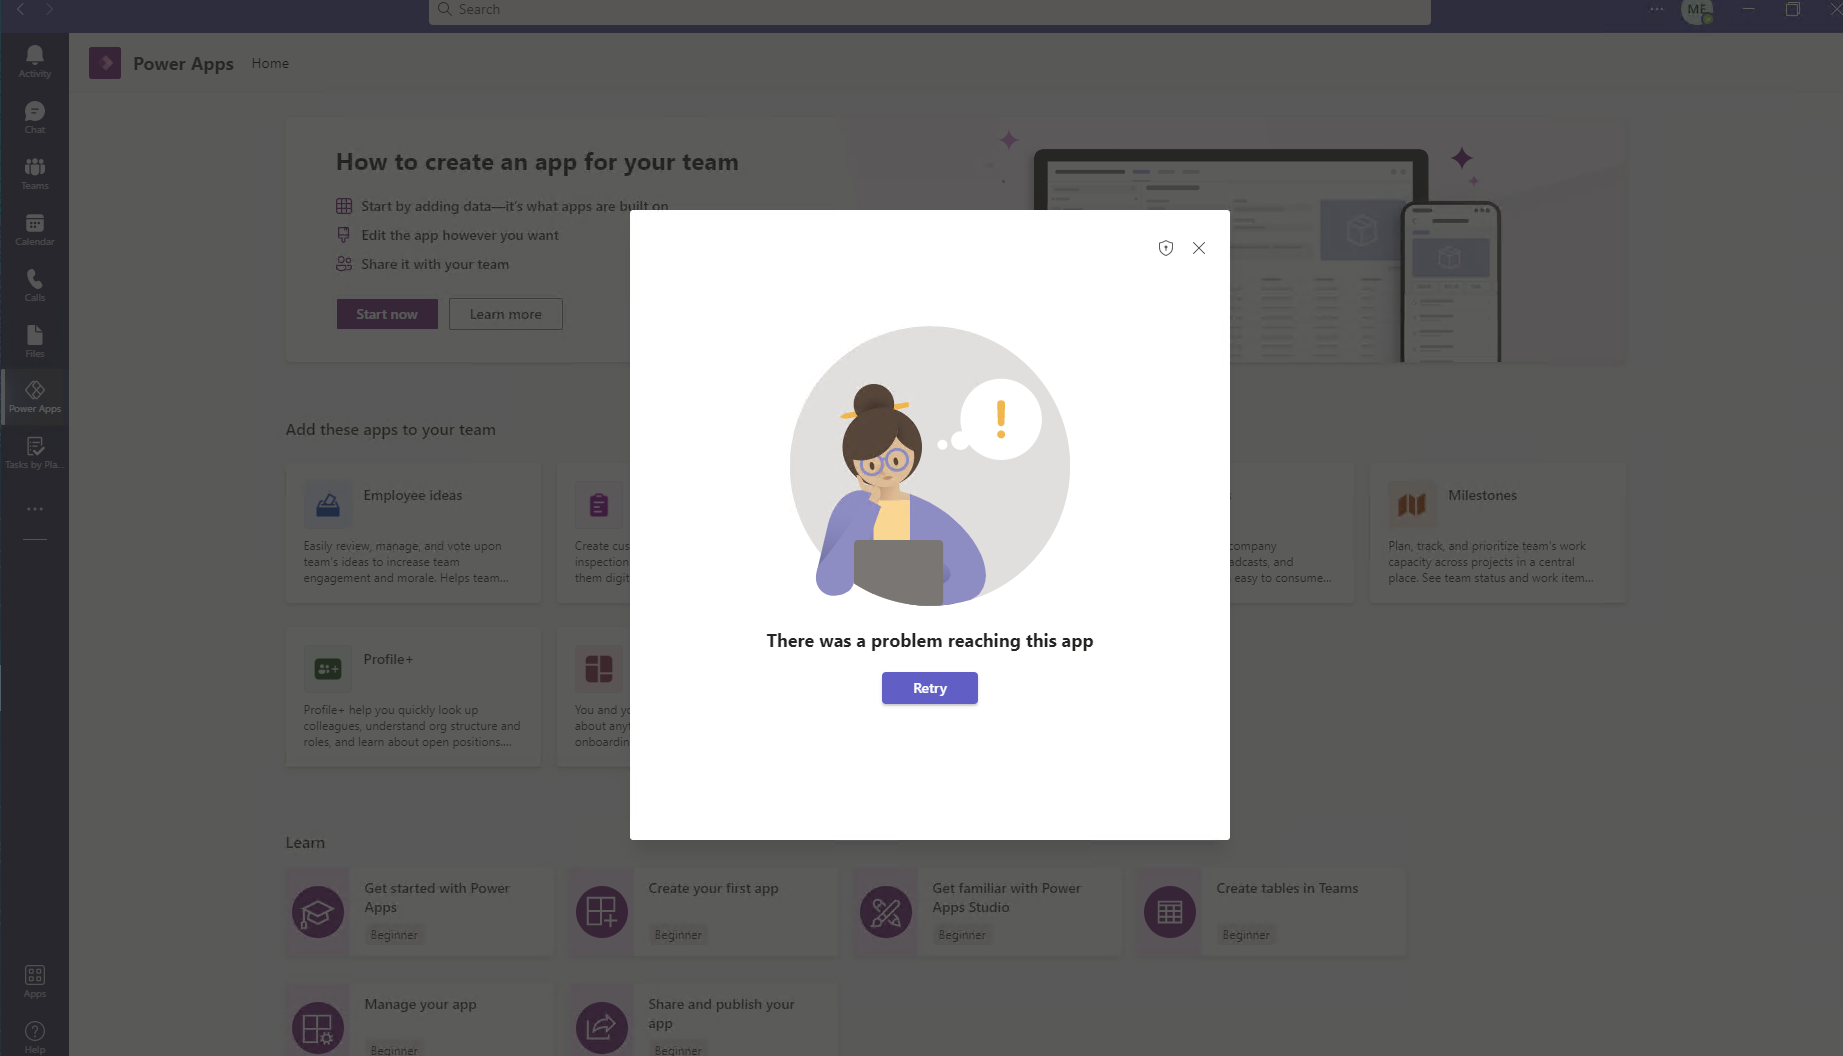Viewport: 1843px width, 1056px height.
Task: Click the shield icon in the dialog
Action: tap(1166, 248)
